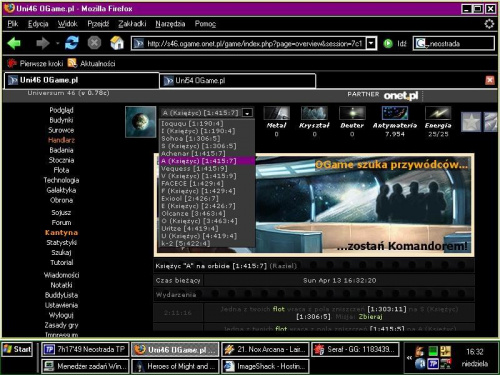Click the Windows Start button

point(17,349)
